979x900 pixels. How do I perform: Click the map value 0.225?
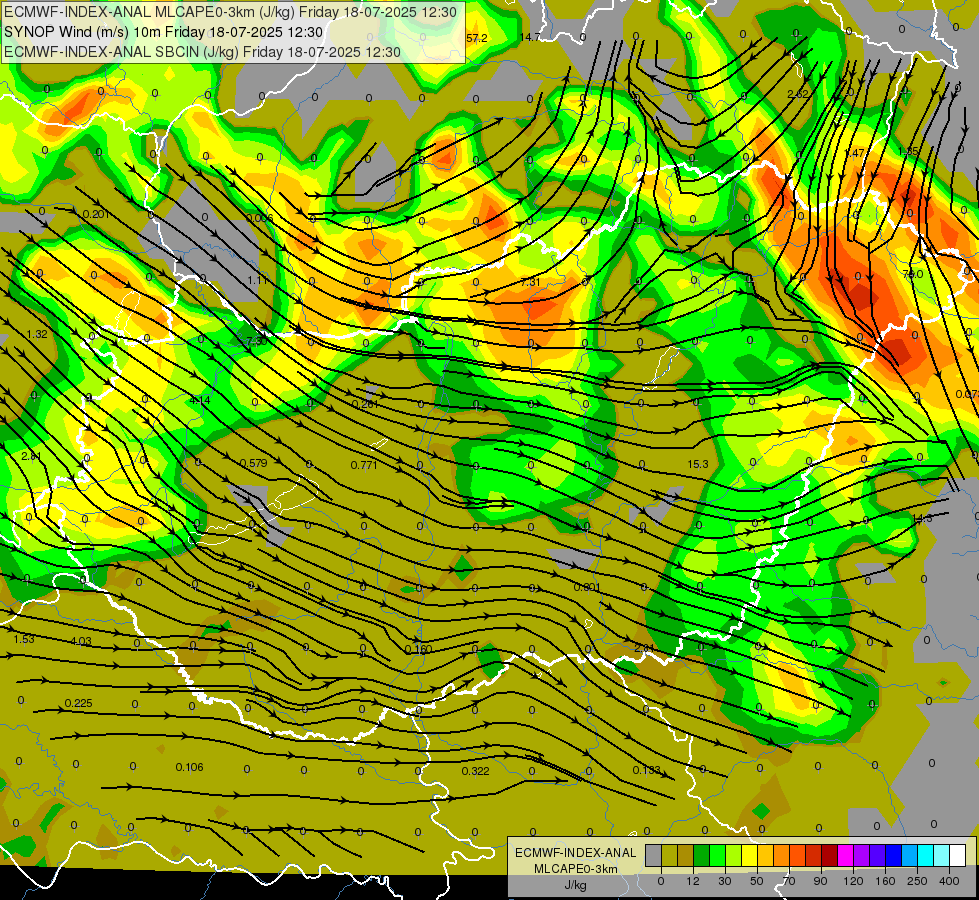[79, 703]
